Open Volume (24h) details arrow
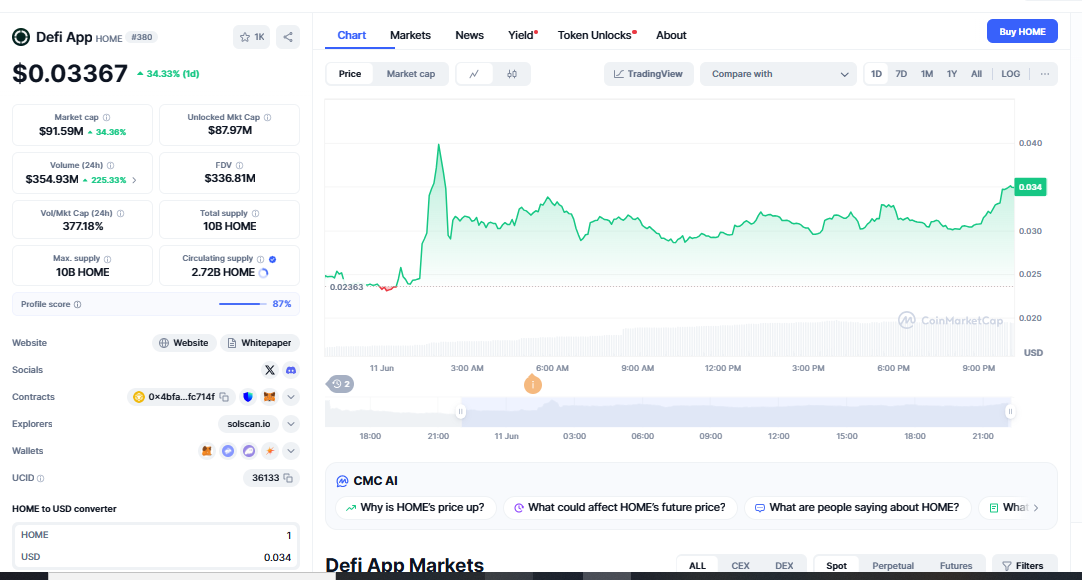 click(x=134, y=180)
